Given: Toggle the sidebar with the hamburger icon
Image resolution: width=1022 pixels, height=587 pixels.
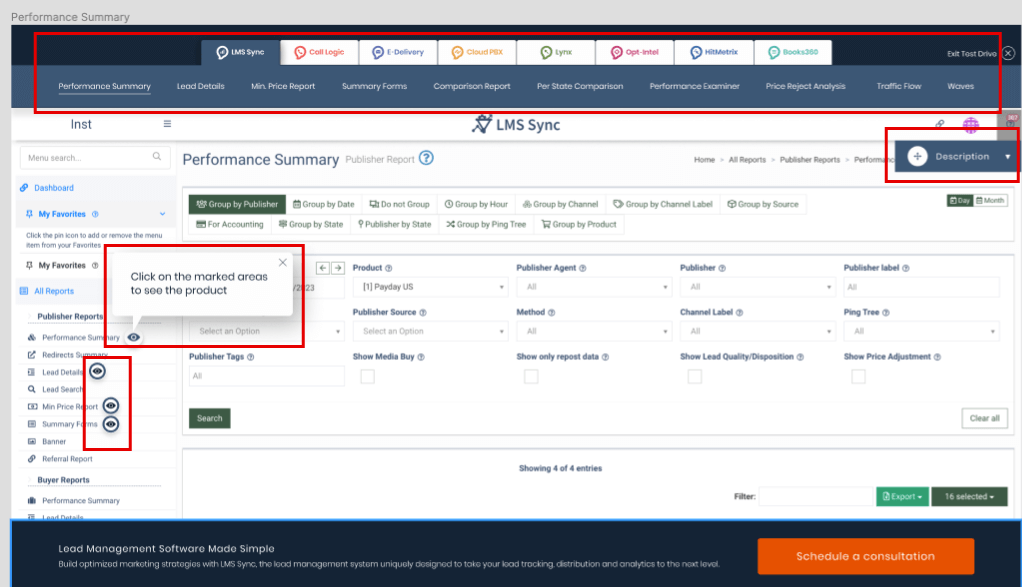Looking at the screenshot, I should click(x=167, y=124).
